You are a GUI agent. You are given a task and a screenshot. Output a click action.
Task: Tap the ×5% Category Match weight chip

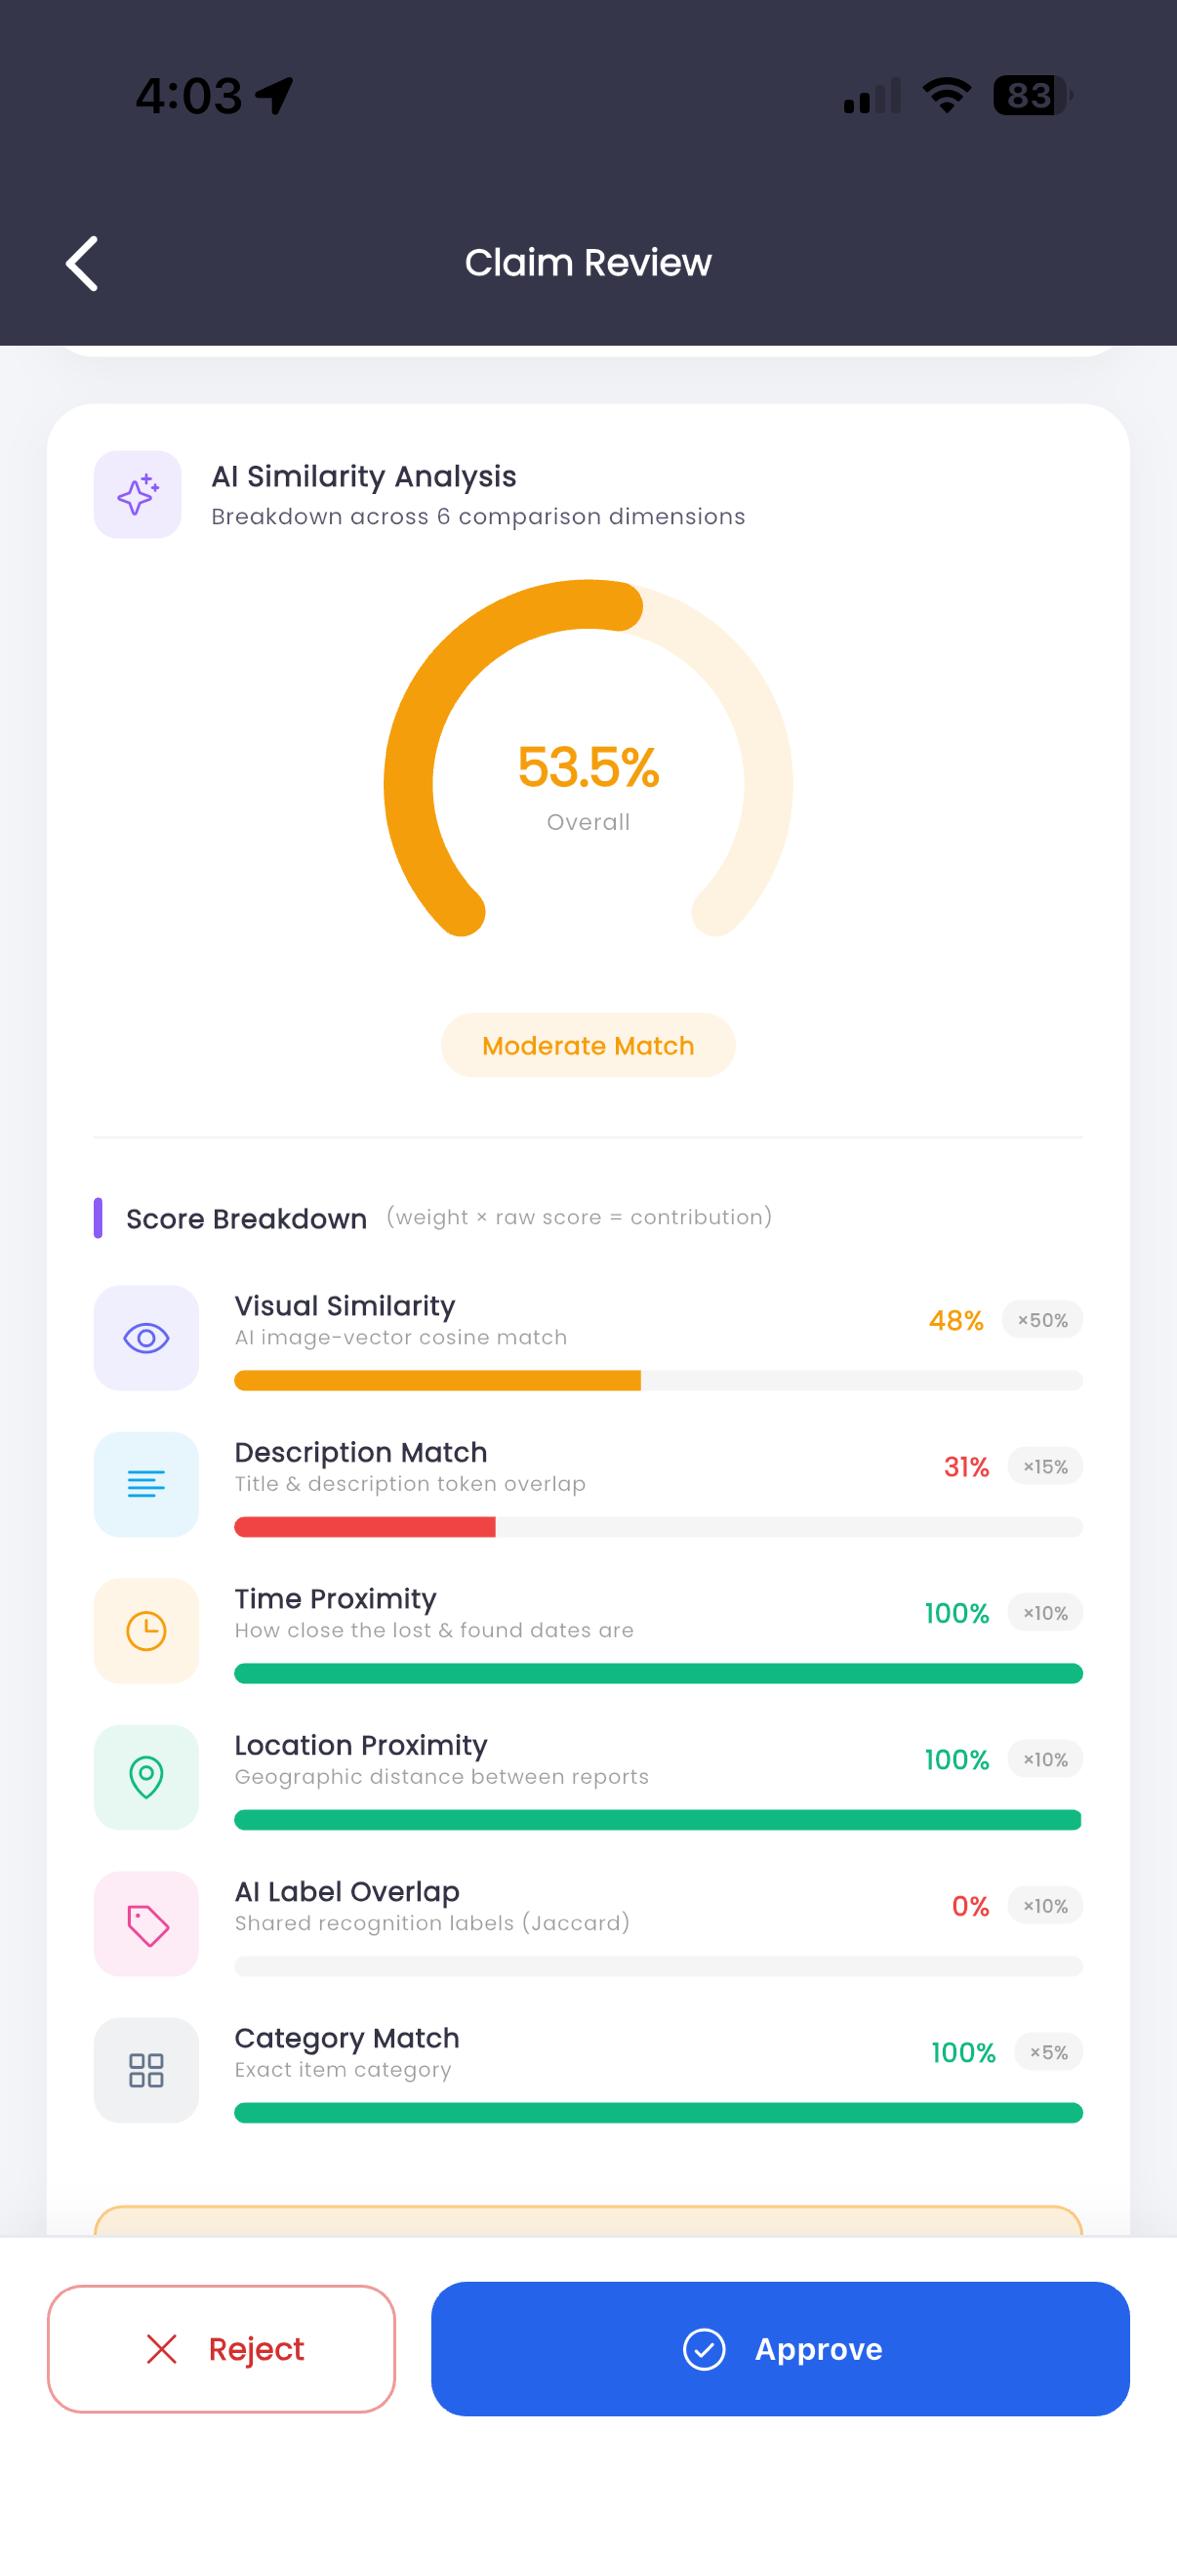tap(1049, 2052)
